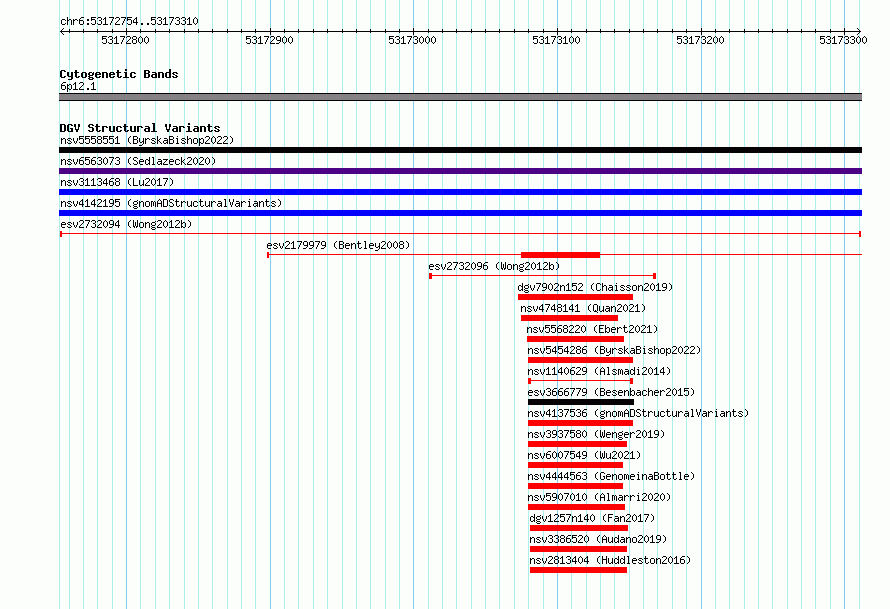Screen dimensions: 890x609
Task: Select the black esv3666779 variant bar
Action: (x=581, y=402)
